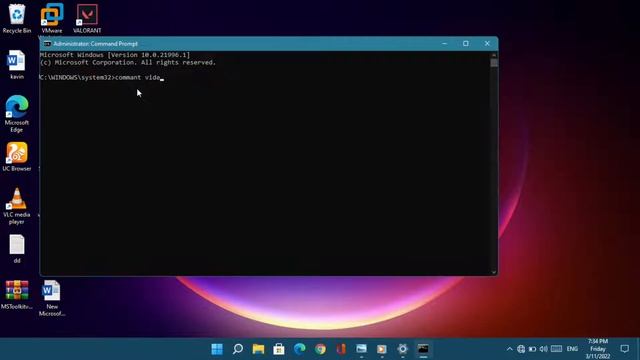Screen dimensions: 640x360
Task: Check the battery tray icon
Action: (532, 349)
